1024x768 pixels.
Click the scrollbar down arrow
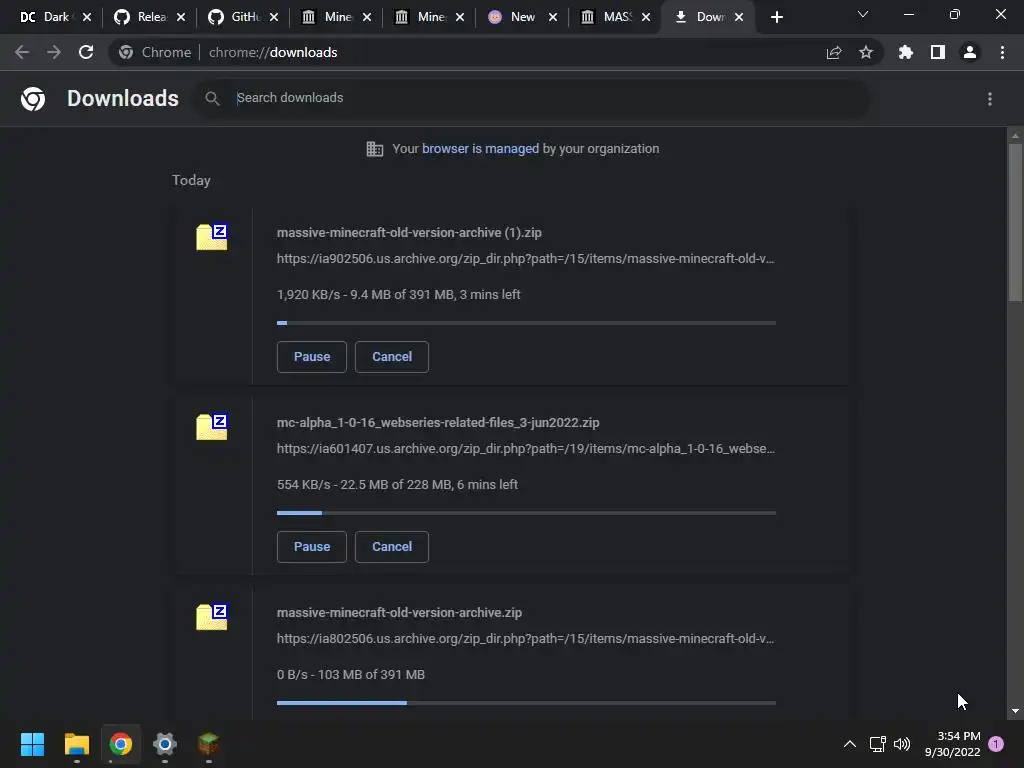(1015, 711)
